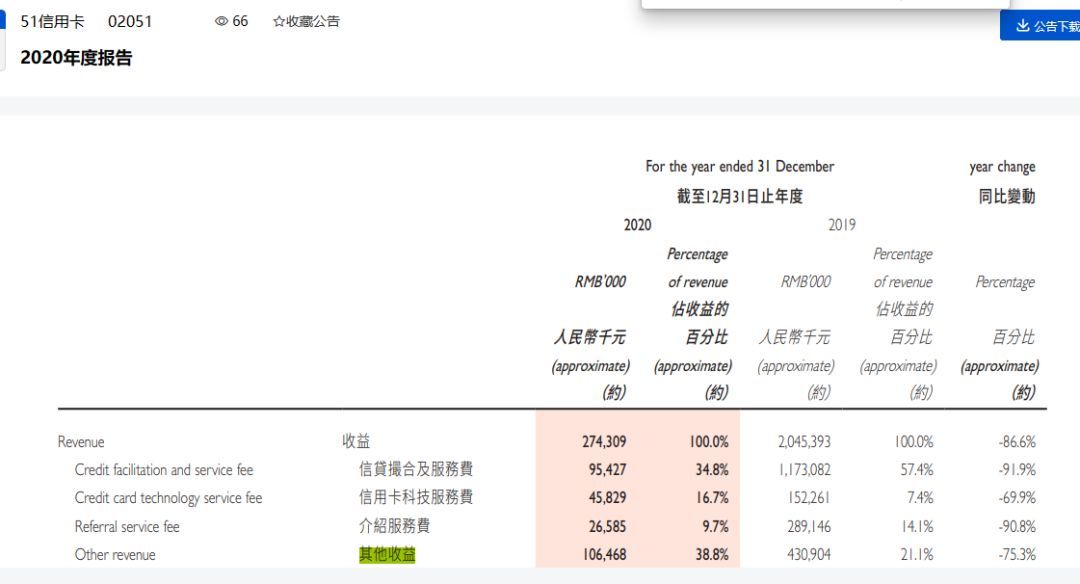Click the stock code 02051
Screen dimensions: 1080x584
pos(130,21)
